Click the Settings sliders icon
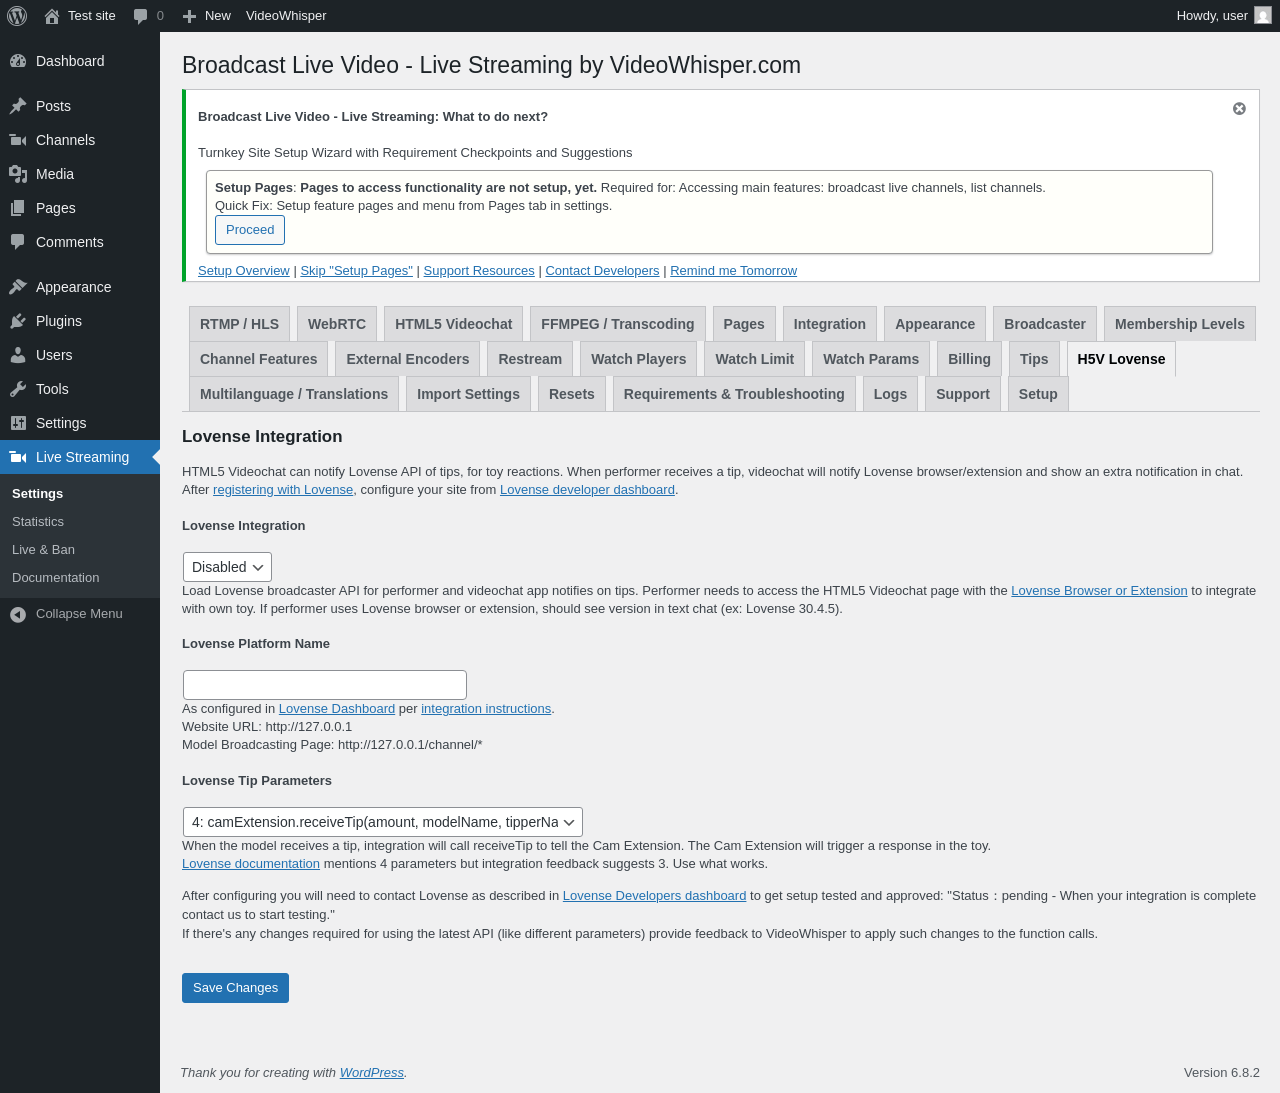 18,423
